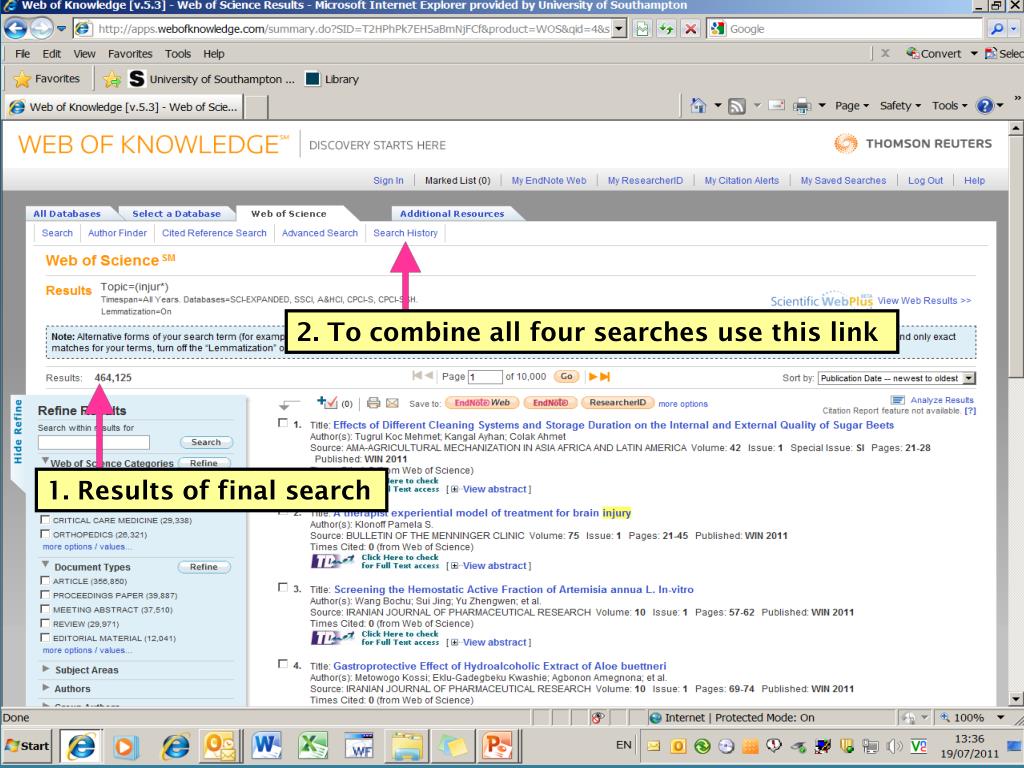Open Windows Media Player from taskbar
1024x768 pixels.
tap(125, 746)
